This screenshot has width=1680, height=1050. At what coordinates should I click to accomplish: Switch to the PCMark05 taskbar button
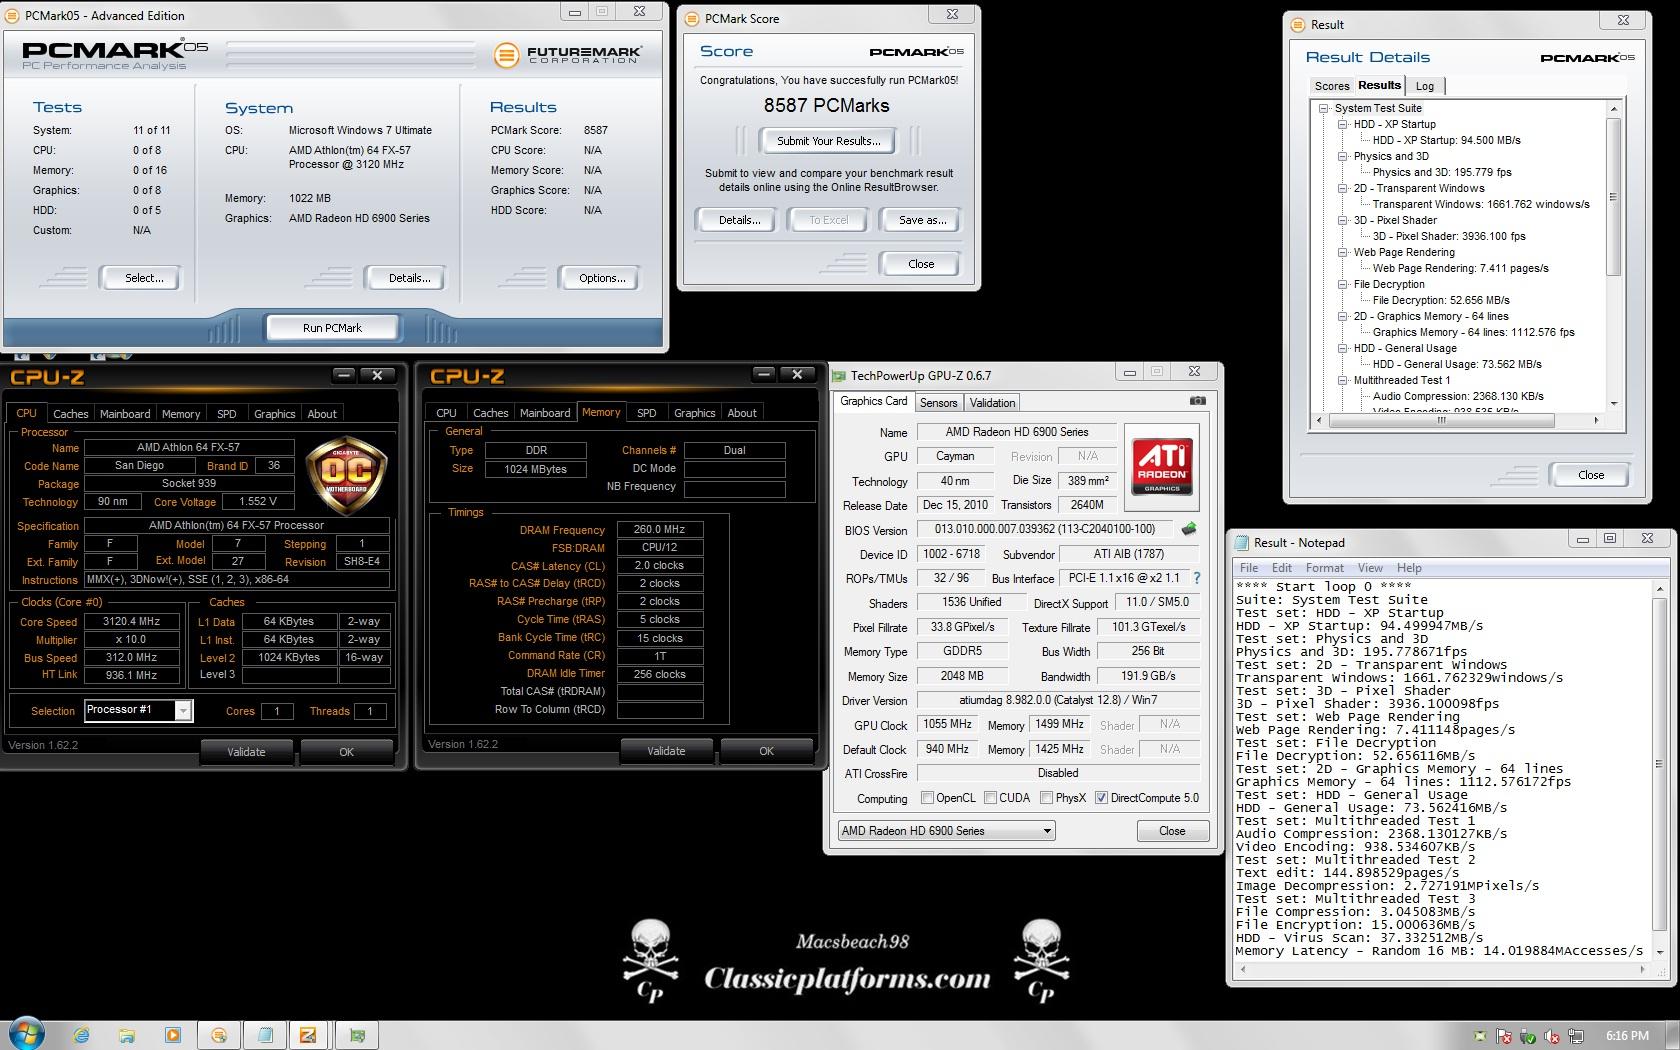[x=219, y=1035]
